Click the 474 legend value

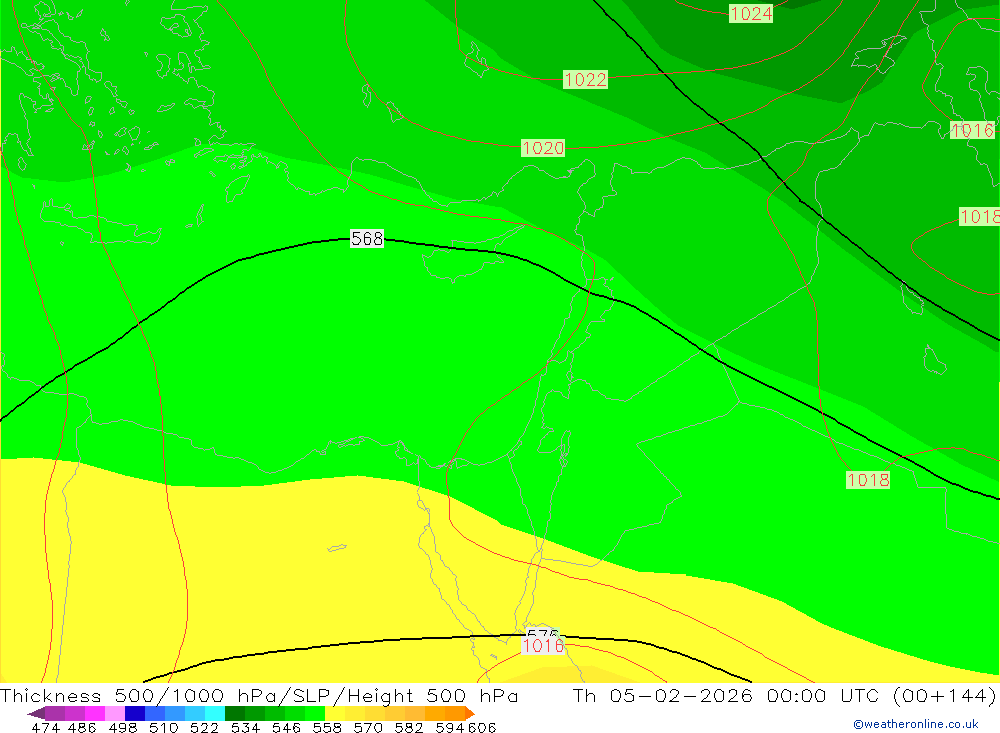45,727
